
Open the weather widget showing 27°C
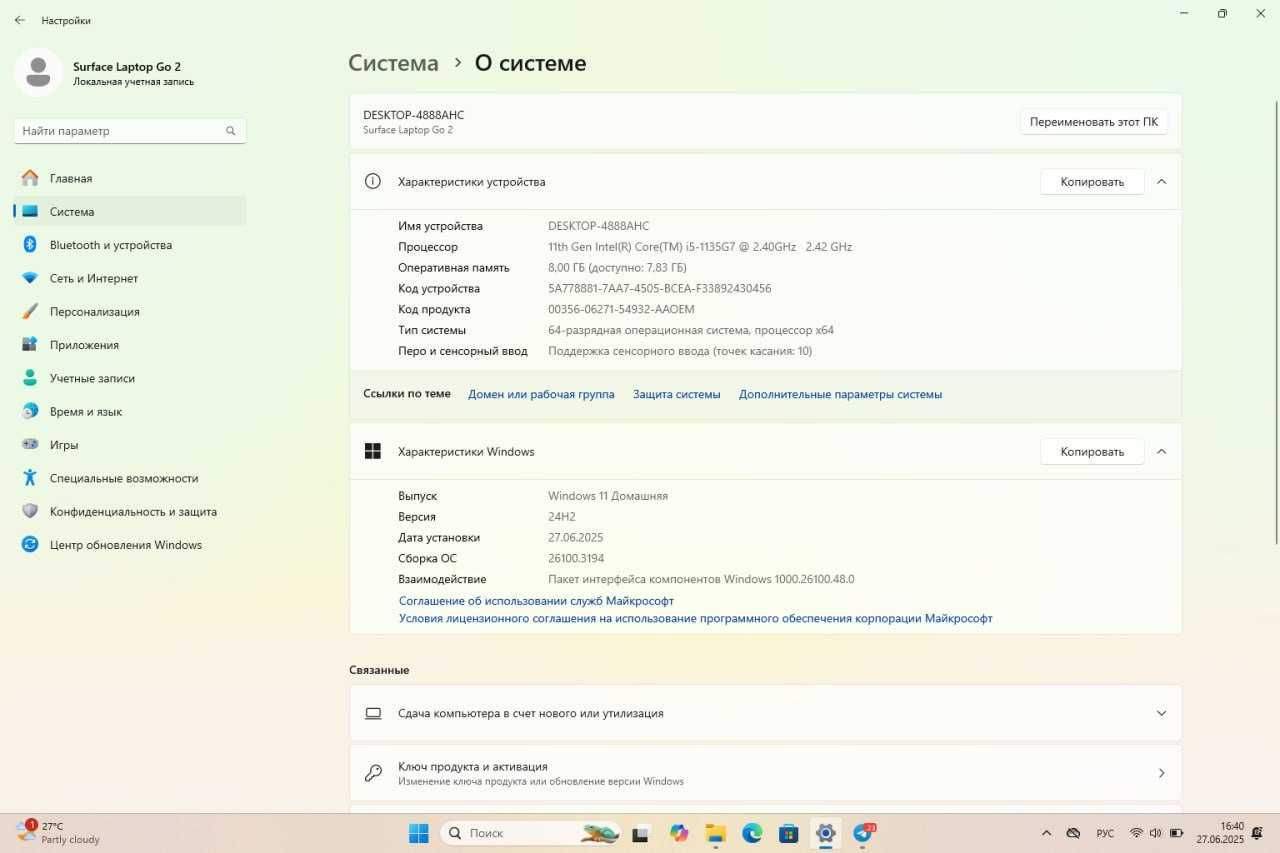pos(60,833)
